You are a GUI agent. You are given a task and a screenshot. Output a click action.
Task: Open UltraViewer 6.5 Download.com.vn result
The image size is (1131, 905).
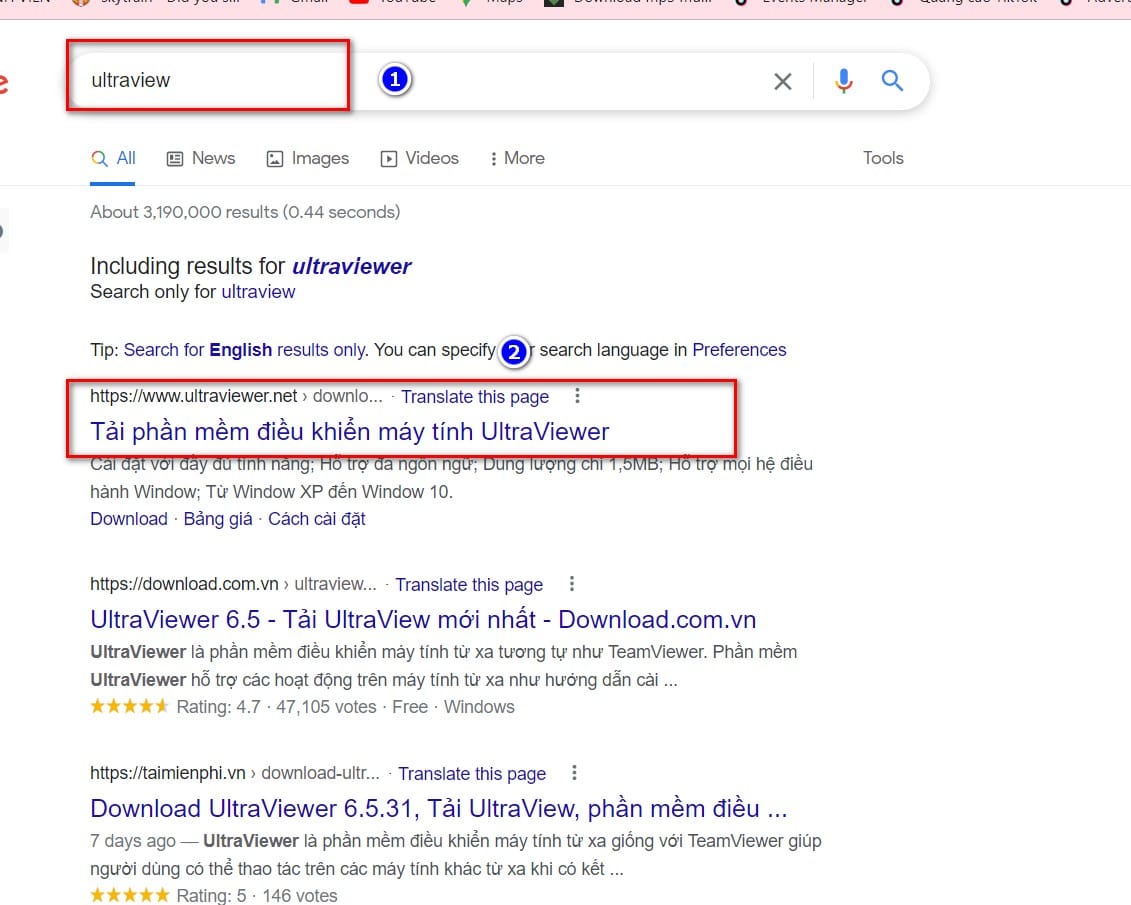pos(423,619)
